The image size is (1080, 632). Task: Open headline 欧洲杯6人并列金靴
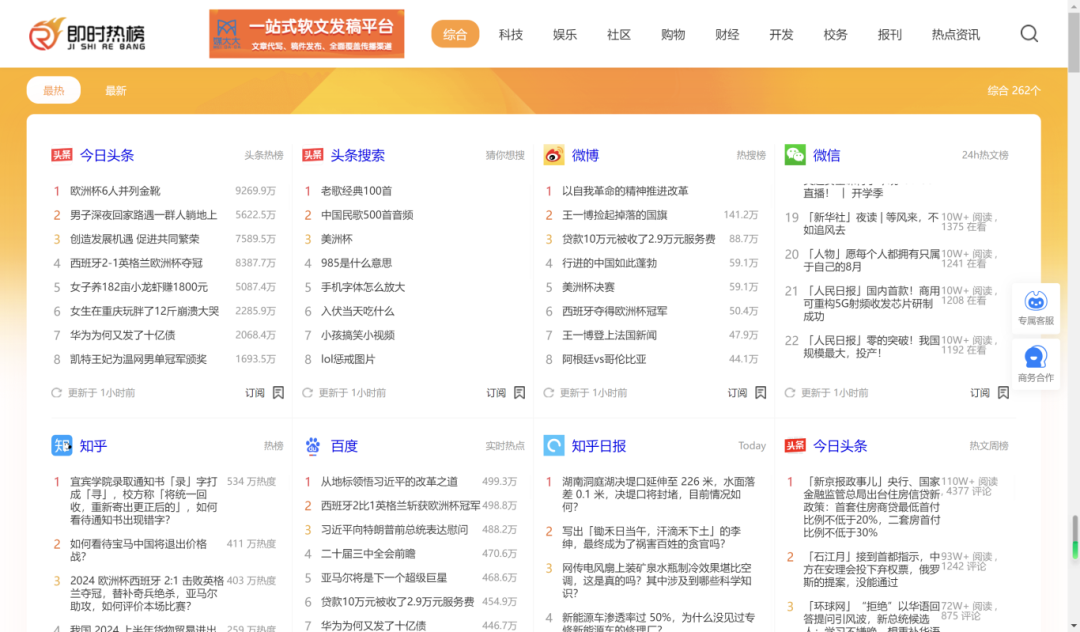click(x=115, y=191)
